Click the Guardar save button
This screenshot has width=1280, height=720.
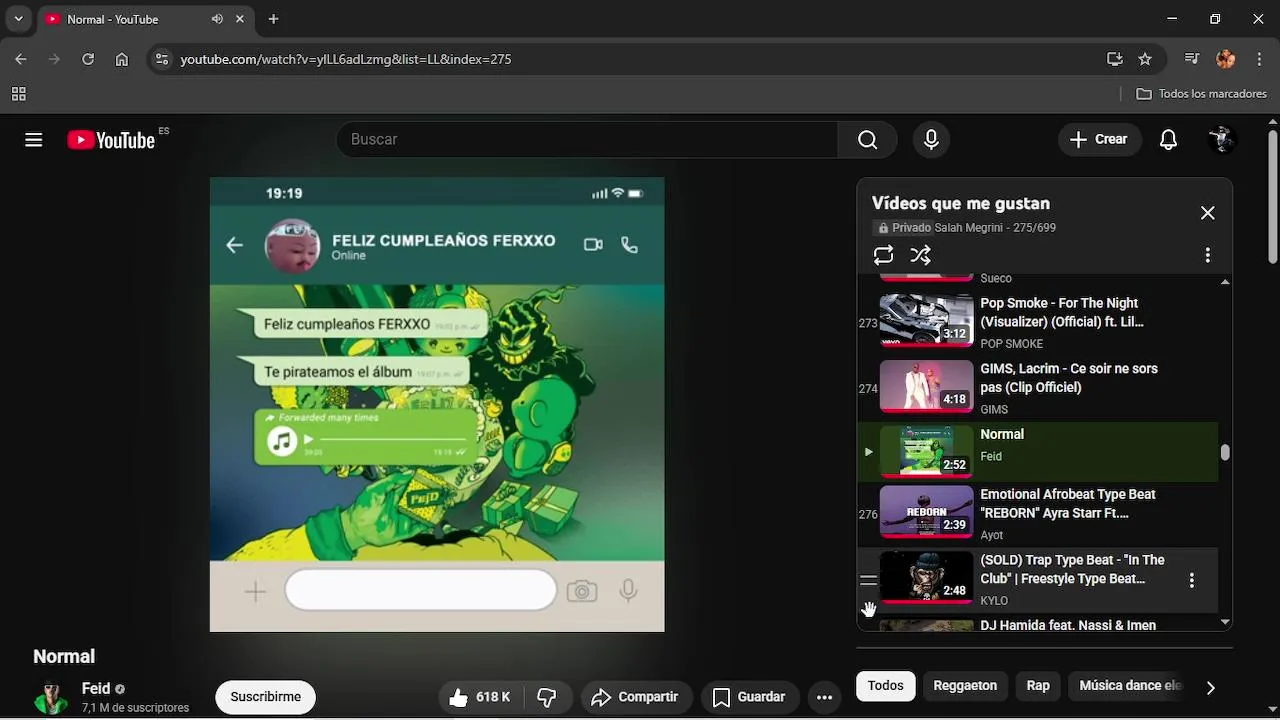pos(749,697)
